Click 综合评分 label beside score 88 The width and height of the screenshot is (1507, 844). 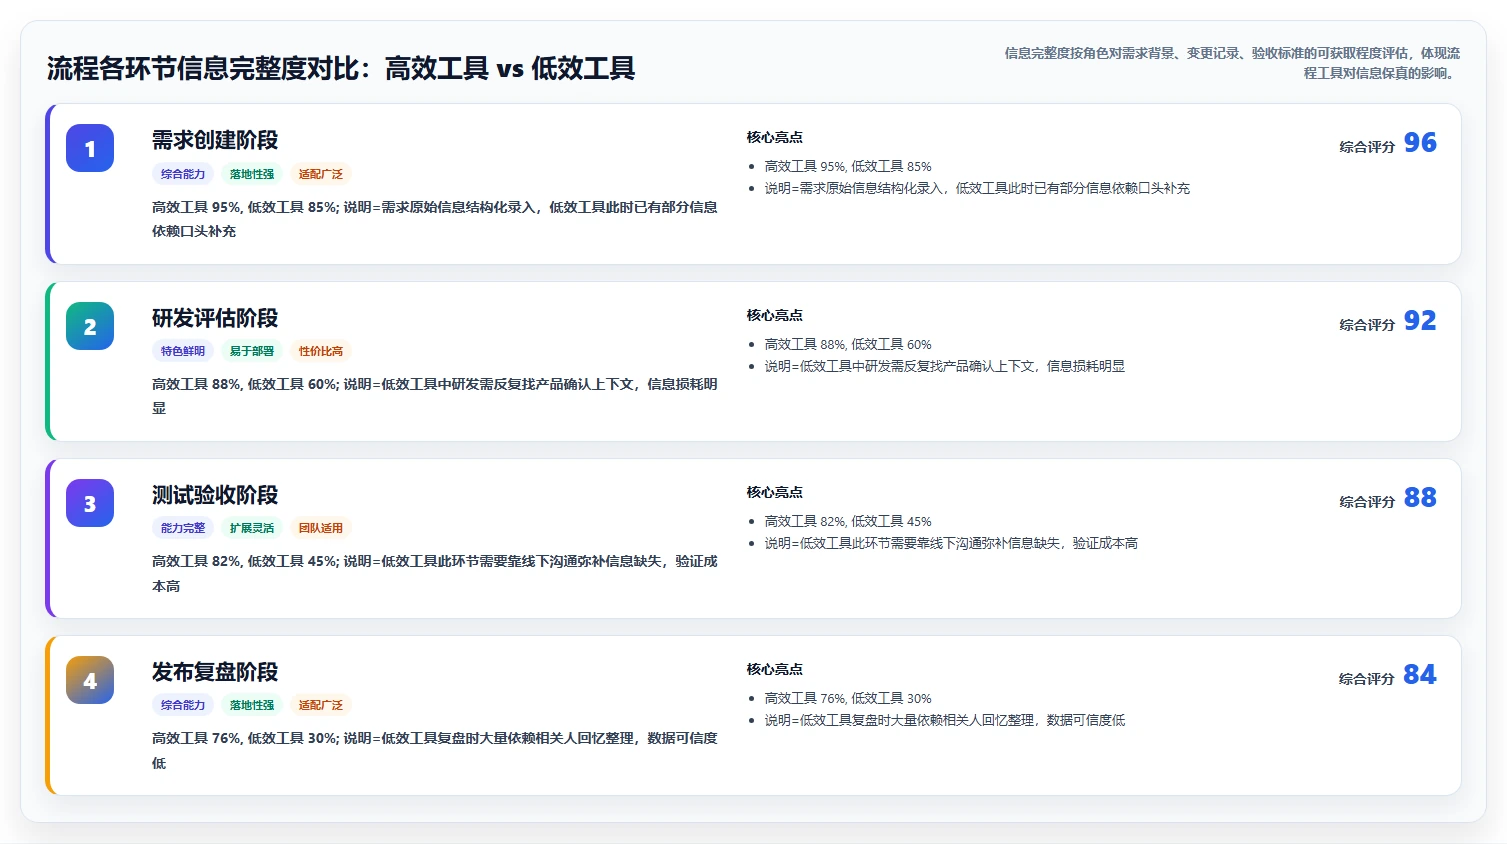tap(1367, 502)
